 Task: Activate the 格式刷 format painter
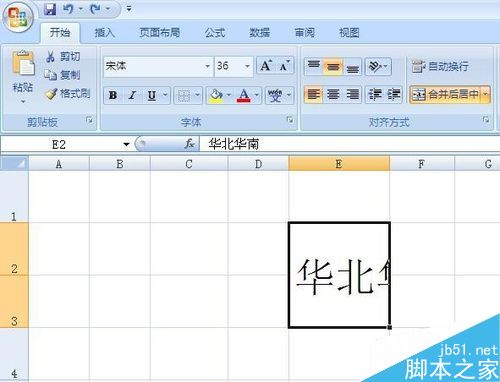(68, 94)
